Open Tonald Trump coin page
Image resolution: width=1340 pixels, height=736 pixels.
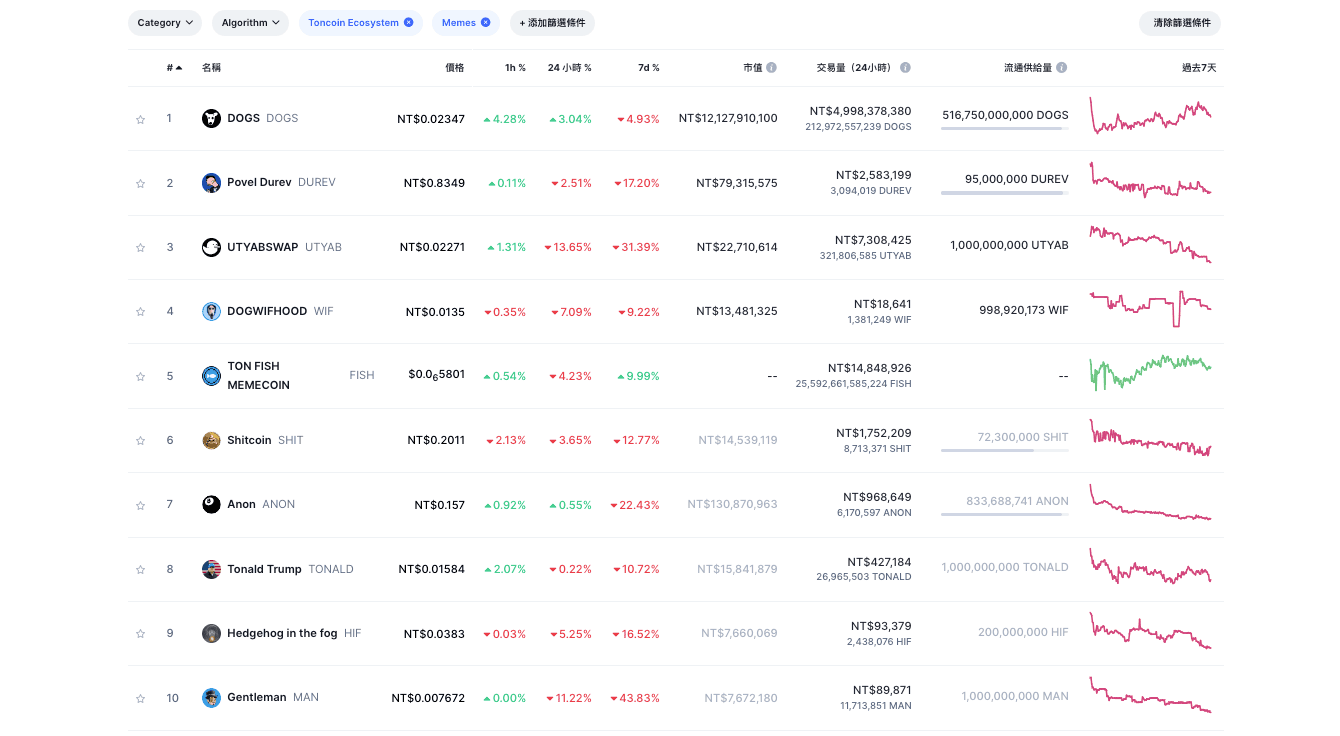click(x=264, y=569)
